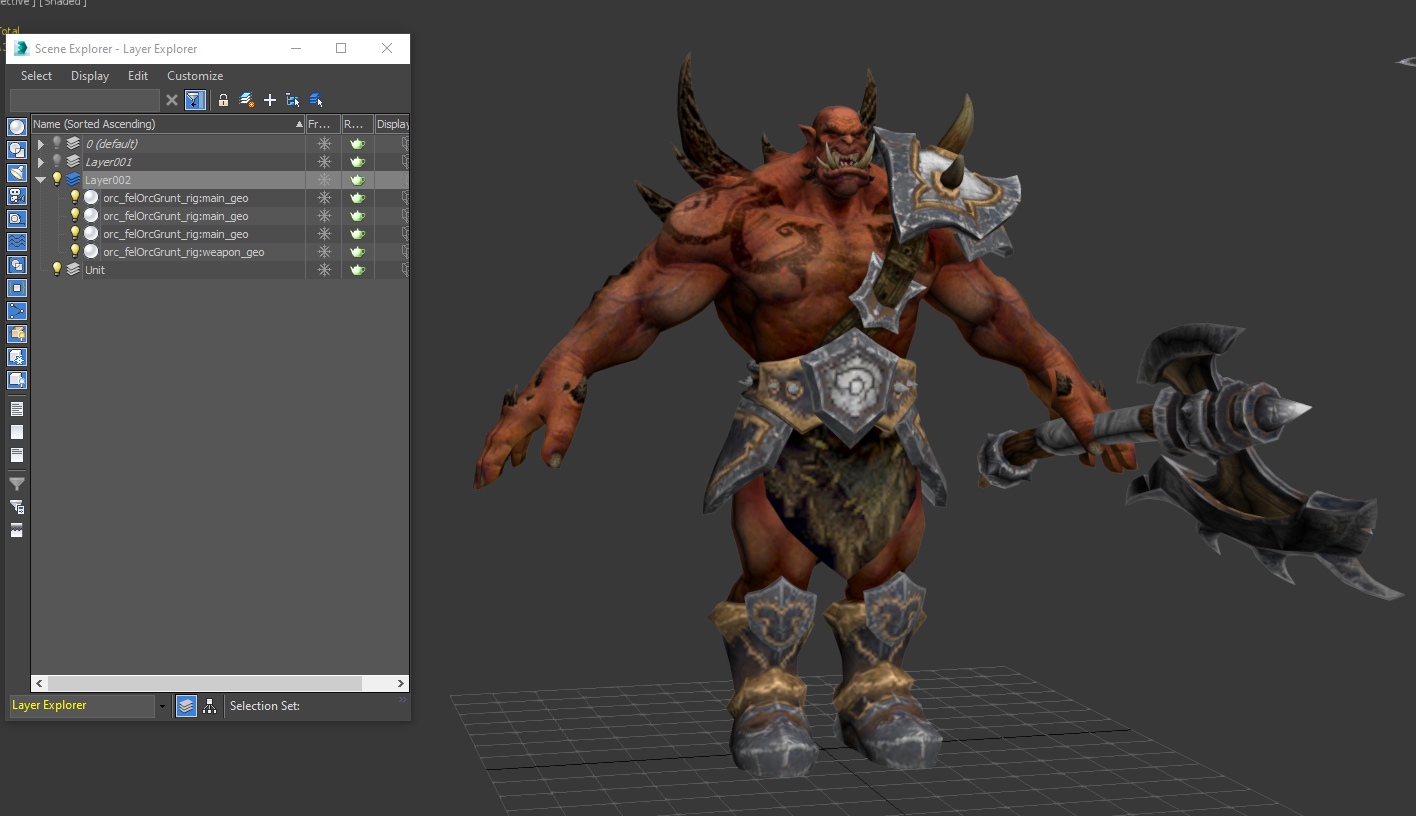Click the hierarchy-with-cursor Select Children icon
The height and width of the screenshot is (816, 1416).
pyautogui.click(x=293, y=100)
